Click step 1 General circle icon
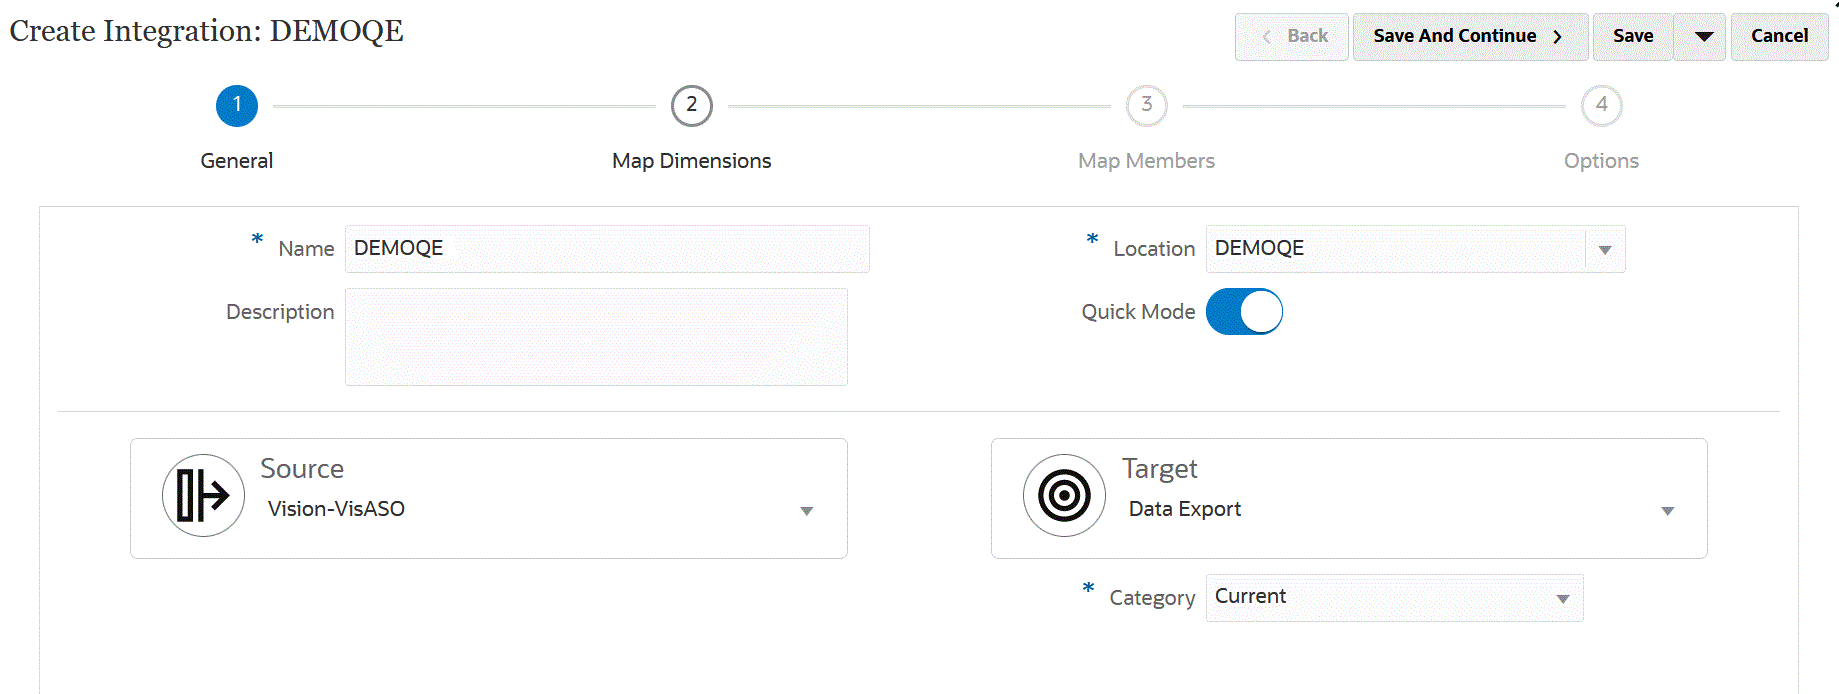This screenshot has height=694, width=1839. [x=237, y=106]
